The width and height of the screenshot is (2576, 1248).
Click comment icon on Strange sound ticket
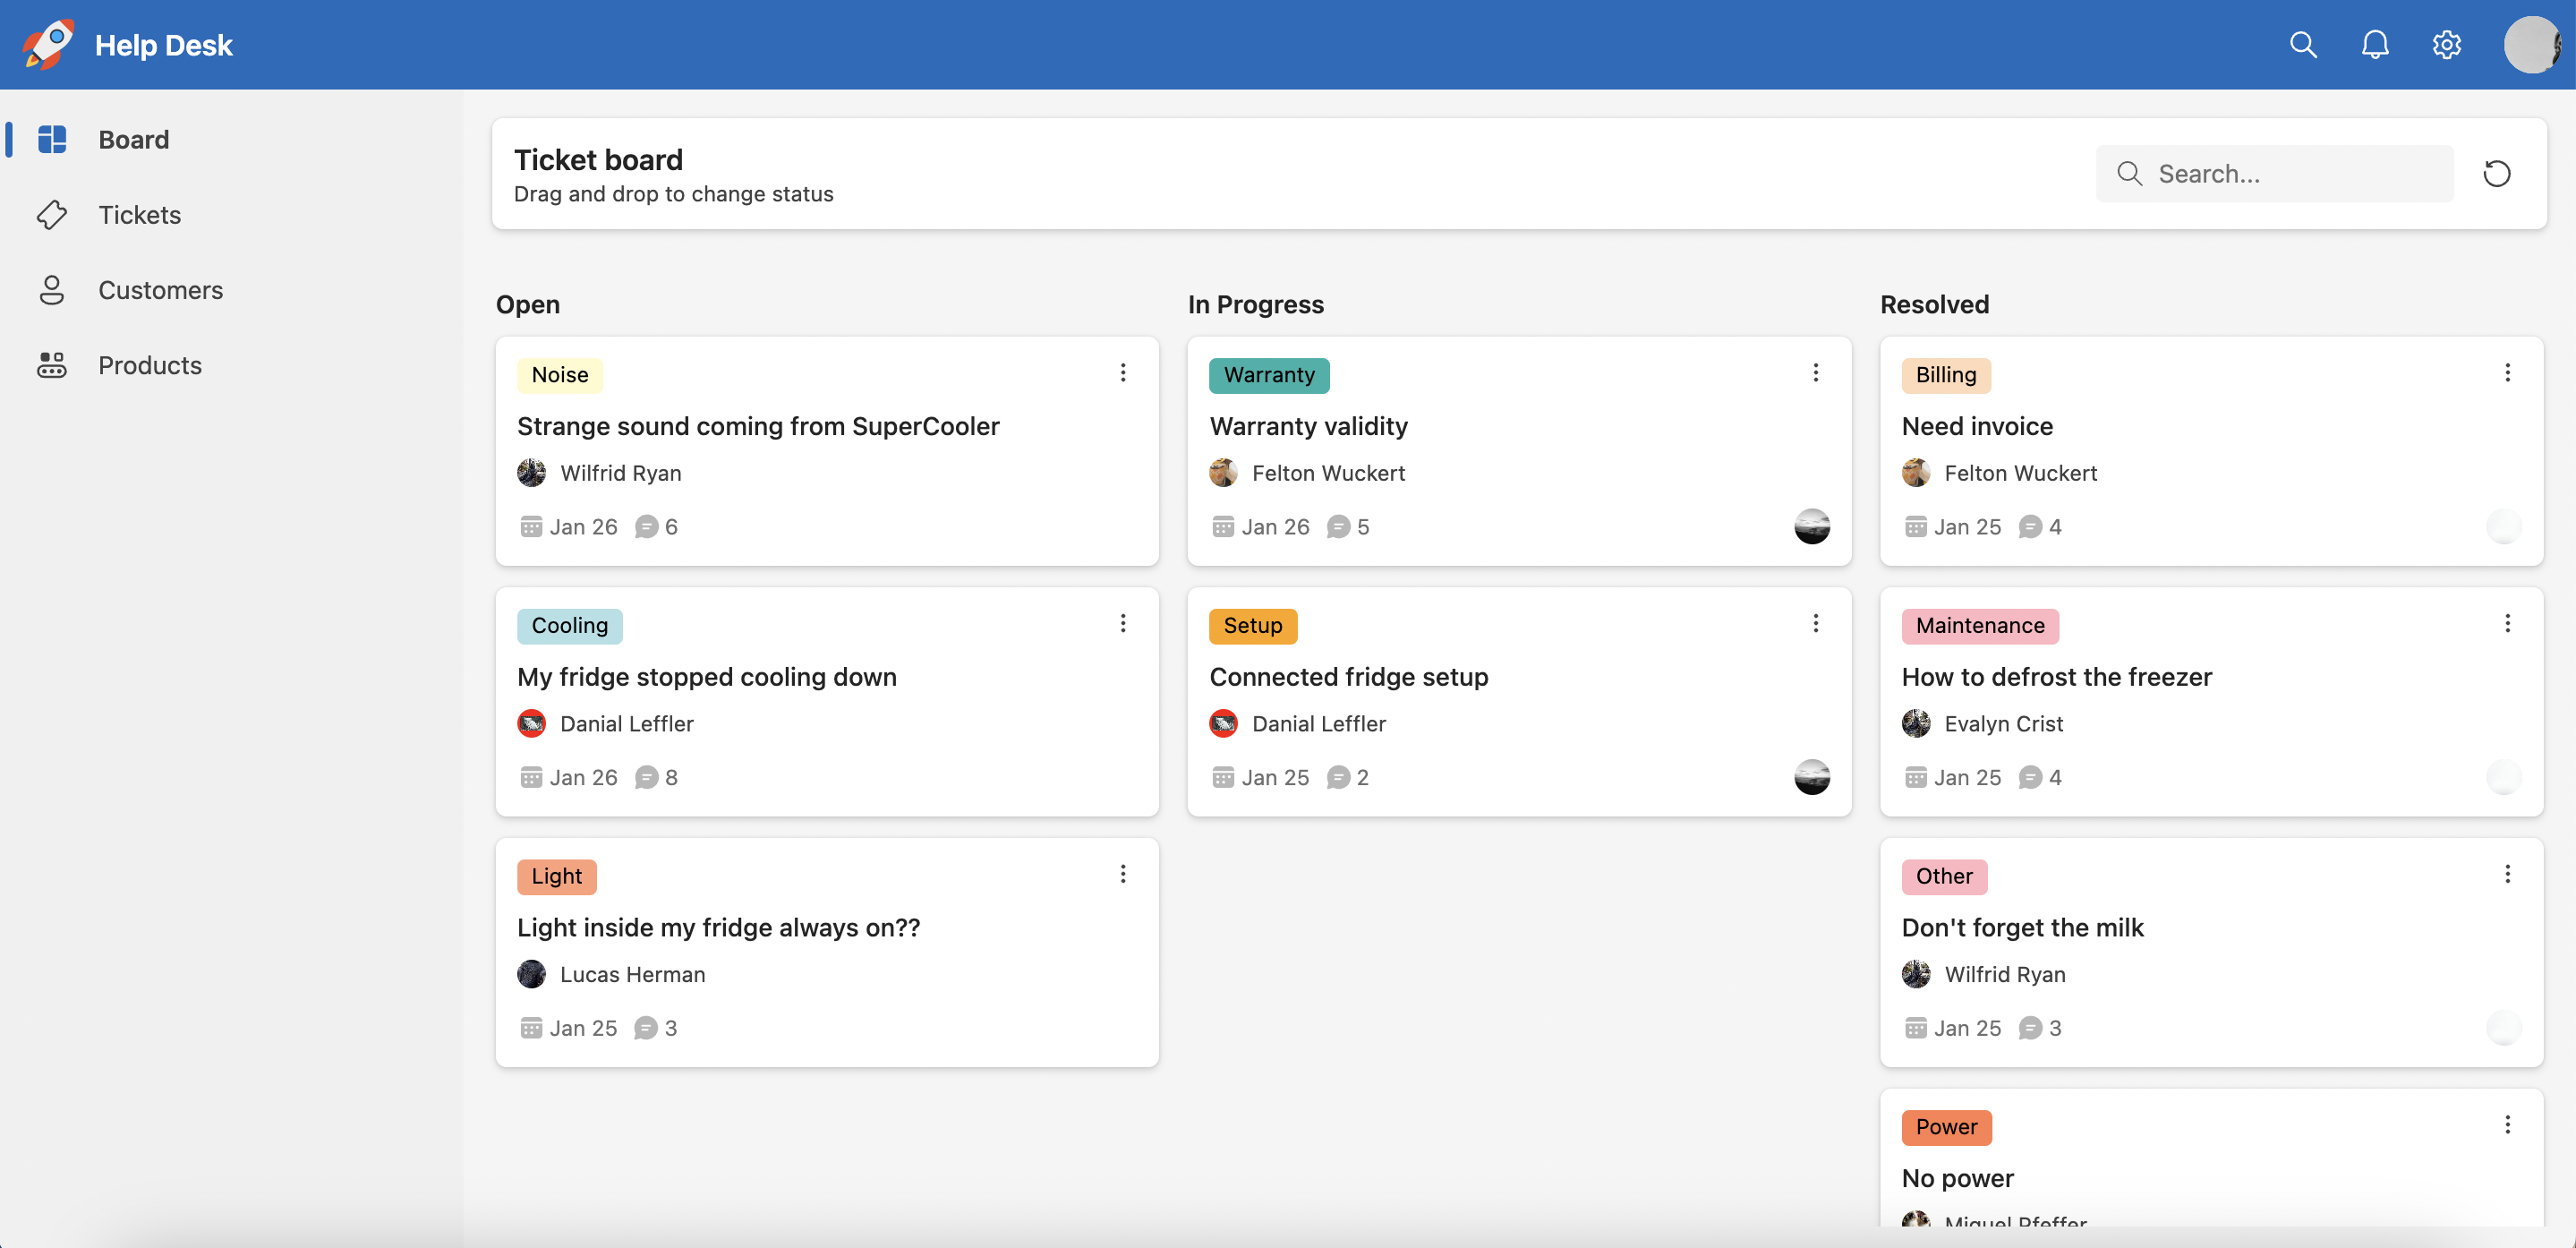pyautogui.click(x=646, y=527)
